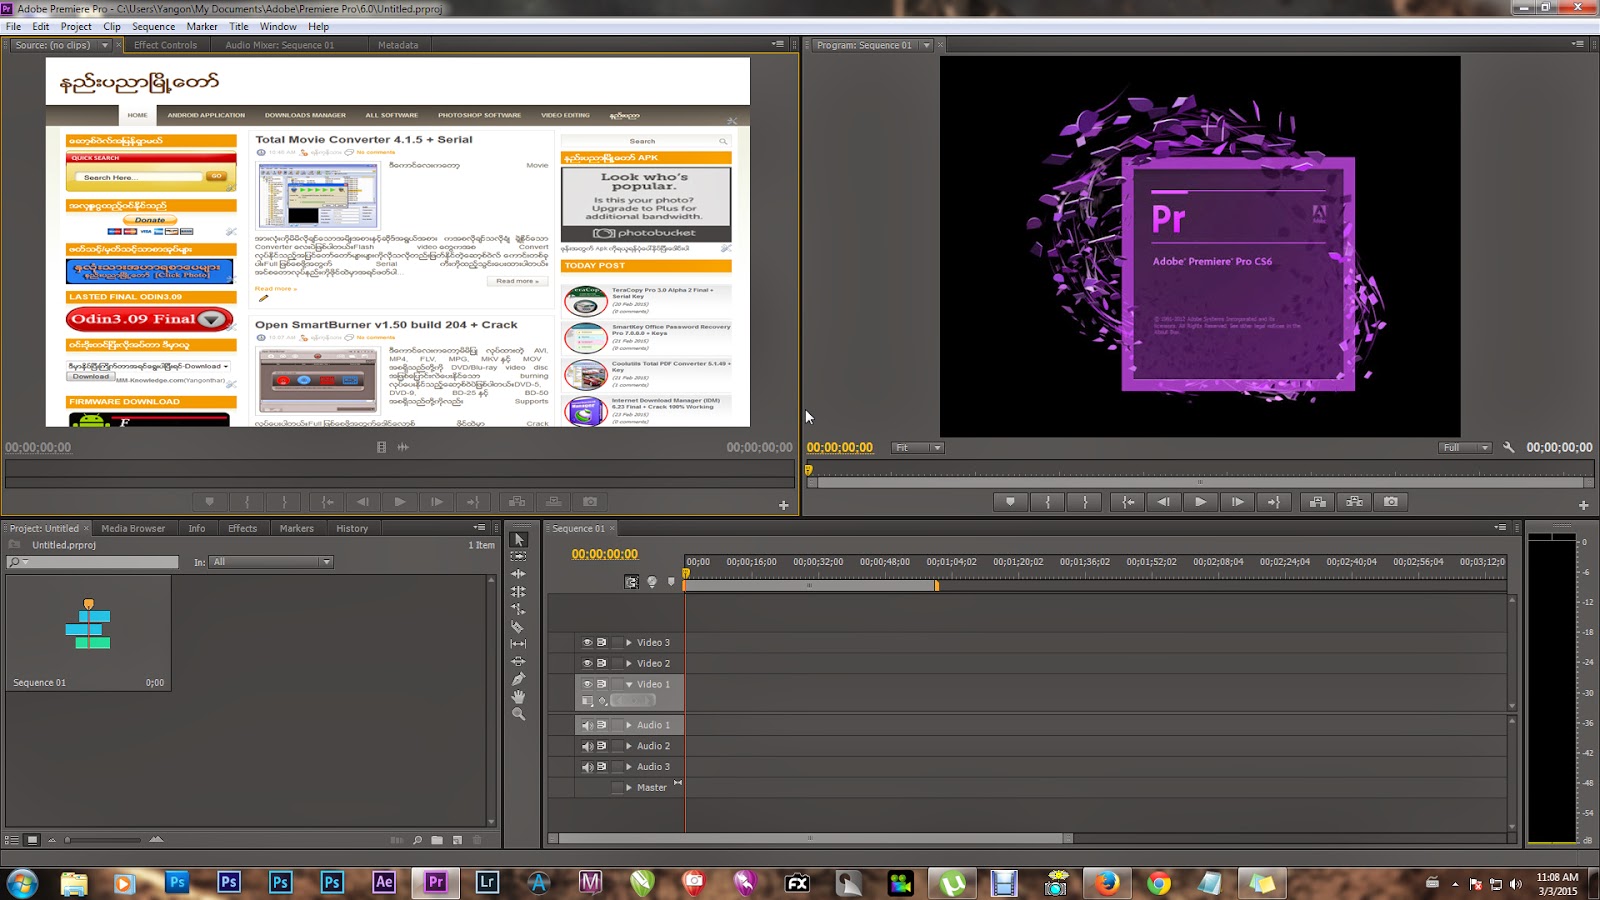Click the project panel search field
This screenshot has height=900, width=1600.
coord(93,562)
